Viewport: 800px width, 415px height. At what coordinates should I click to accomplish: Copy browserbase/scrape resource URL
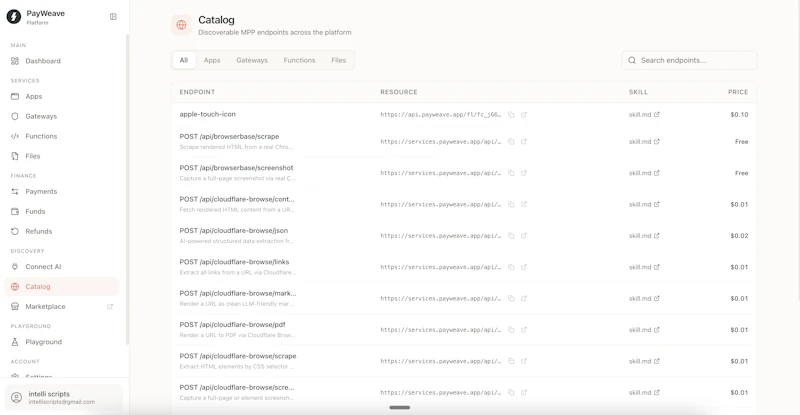(511, 142)
